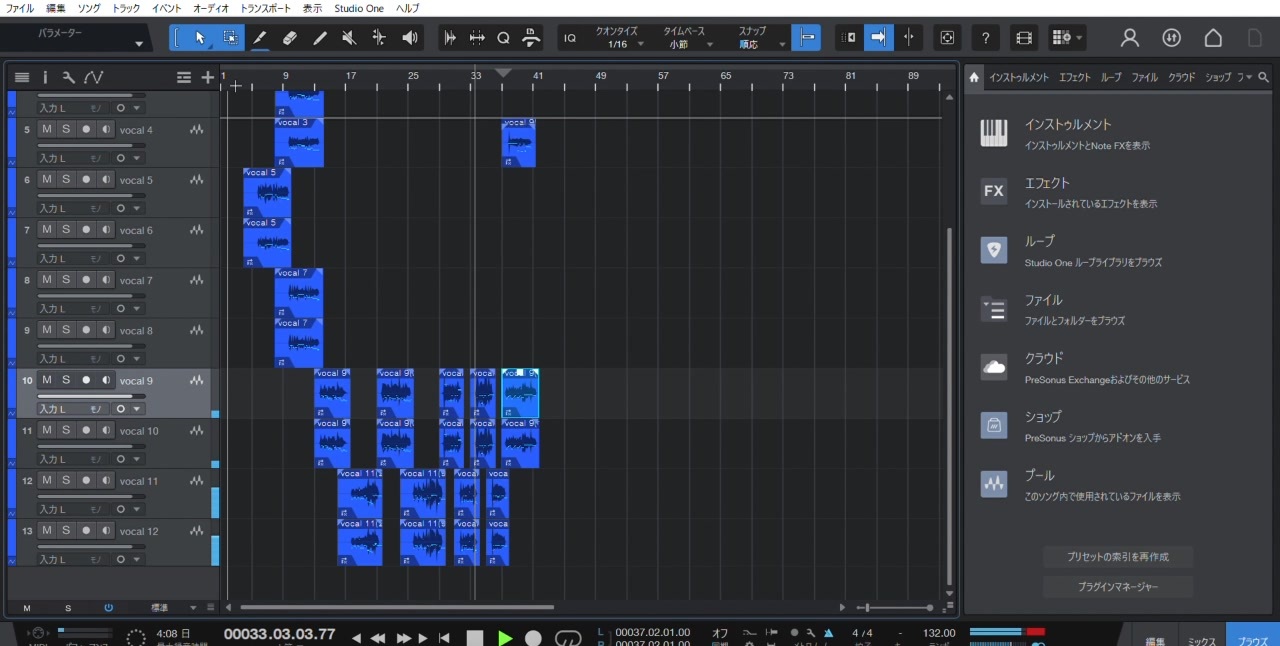Viewport: 1280px width, 646px height.
Task: Mute the vocal 9 track
Action: coord(46,380)
